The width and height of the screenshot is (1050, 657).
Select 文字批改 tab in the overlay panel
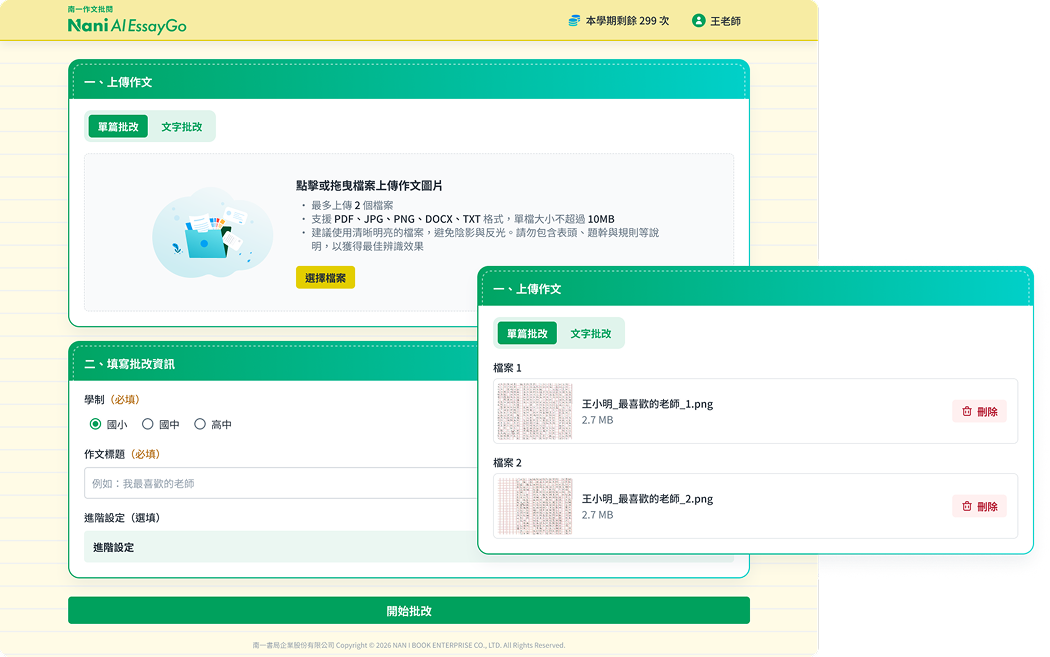point(591,334)
